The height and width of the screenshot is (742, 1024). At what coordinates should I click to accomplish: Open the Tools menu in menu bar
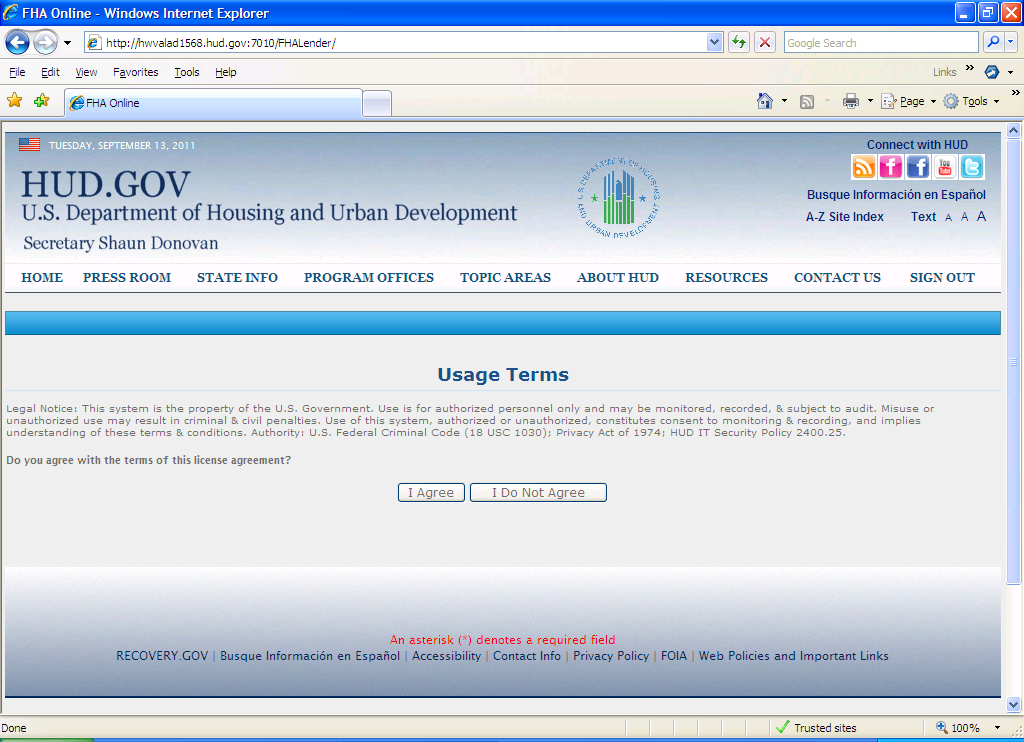(187, 72)
